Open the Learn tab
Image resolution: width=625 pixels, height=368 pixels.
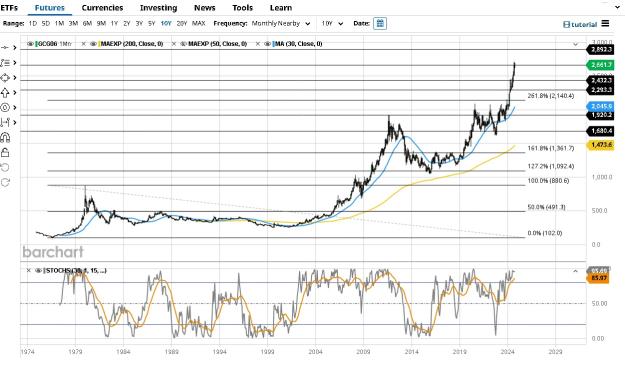point(281,8)
